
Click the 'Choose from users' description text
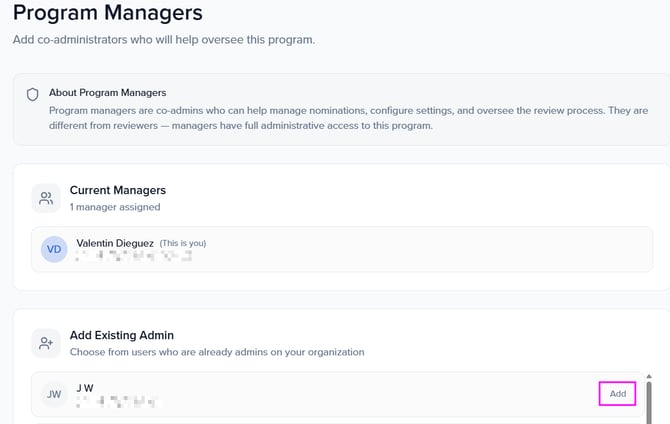click(216, 352)
